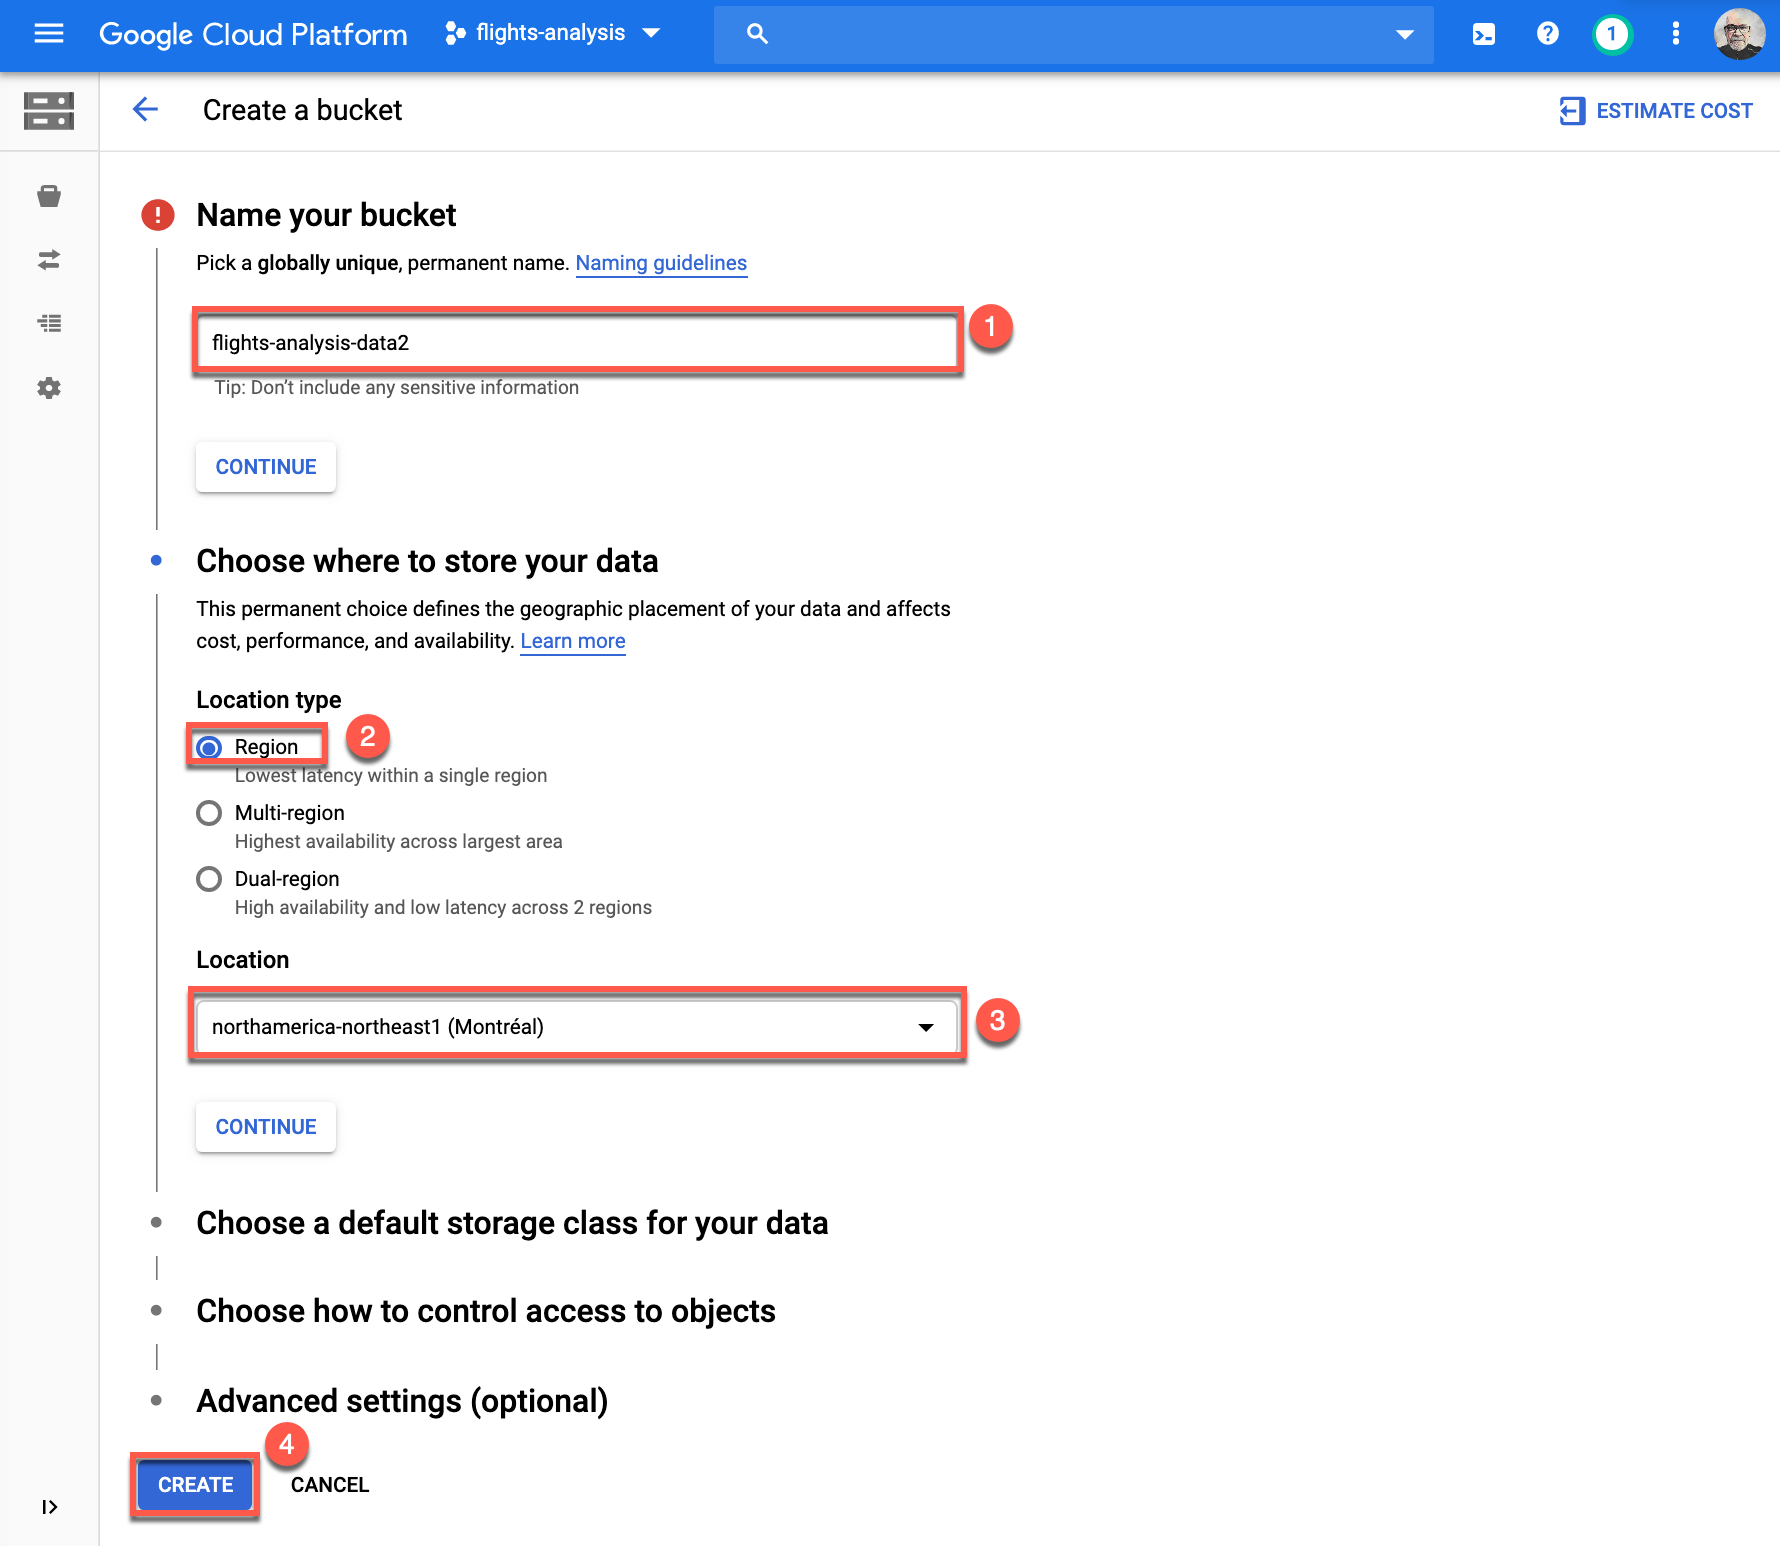This screenshot has width=1780, height=1546.
Task: Activate Cloud Shell terminal icon
Action: tap(1483, 34)
